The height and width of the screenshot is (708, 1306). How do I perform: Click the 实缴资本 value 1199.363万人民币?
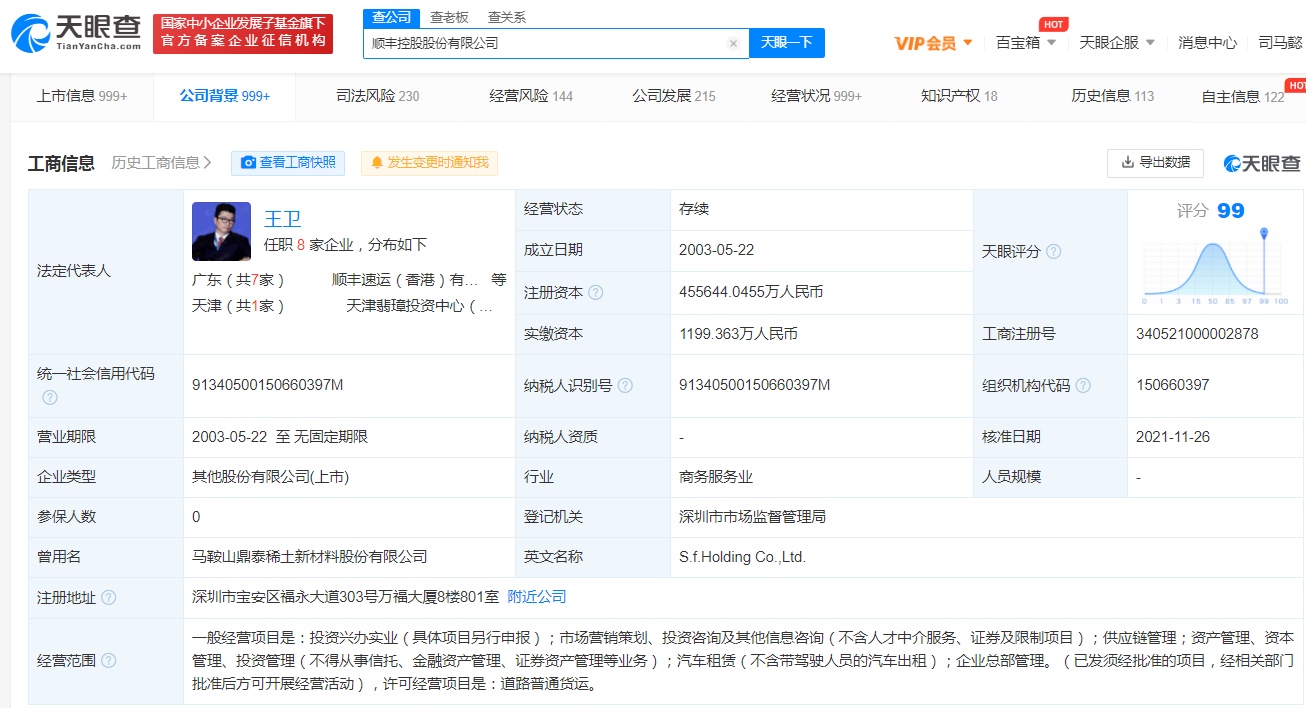pos(738,333)
